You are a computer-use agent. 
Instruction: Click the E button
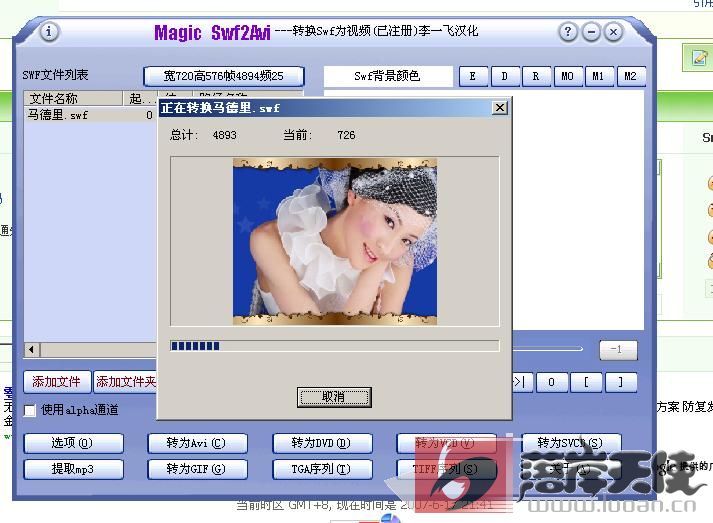(x=473, y=76)
